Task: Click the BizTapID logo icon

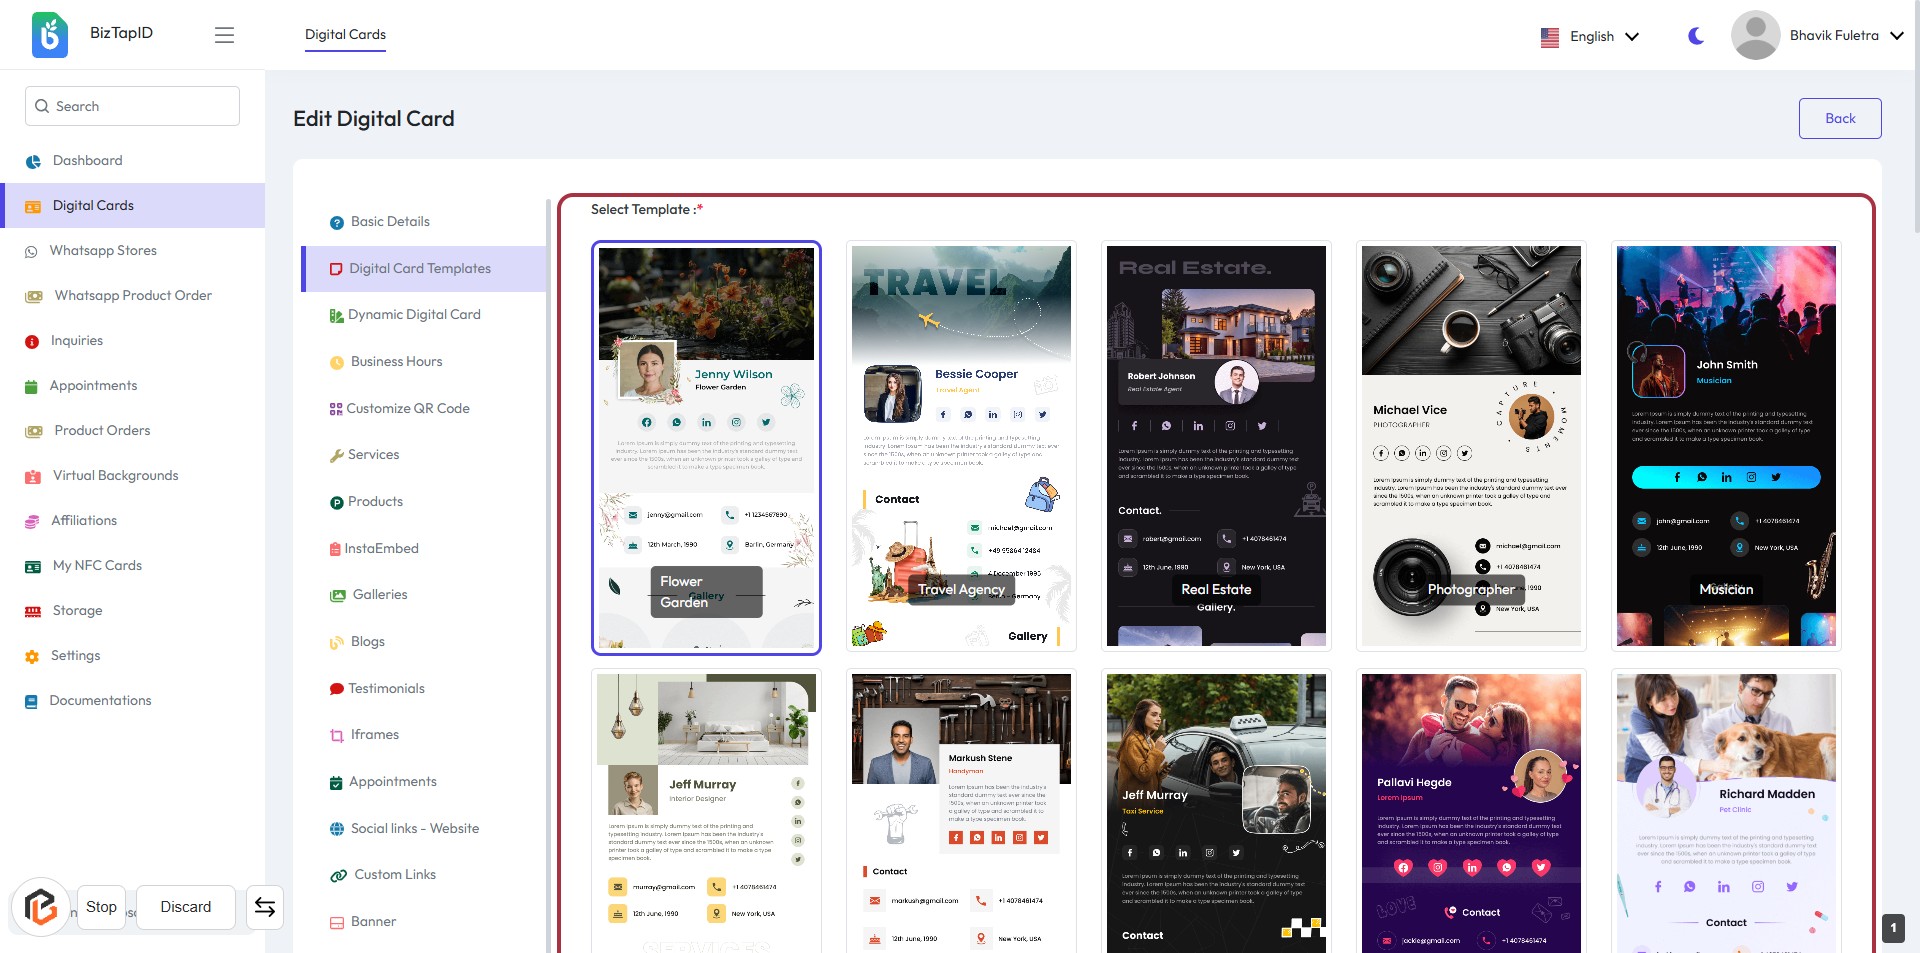Action: point(50,35)
